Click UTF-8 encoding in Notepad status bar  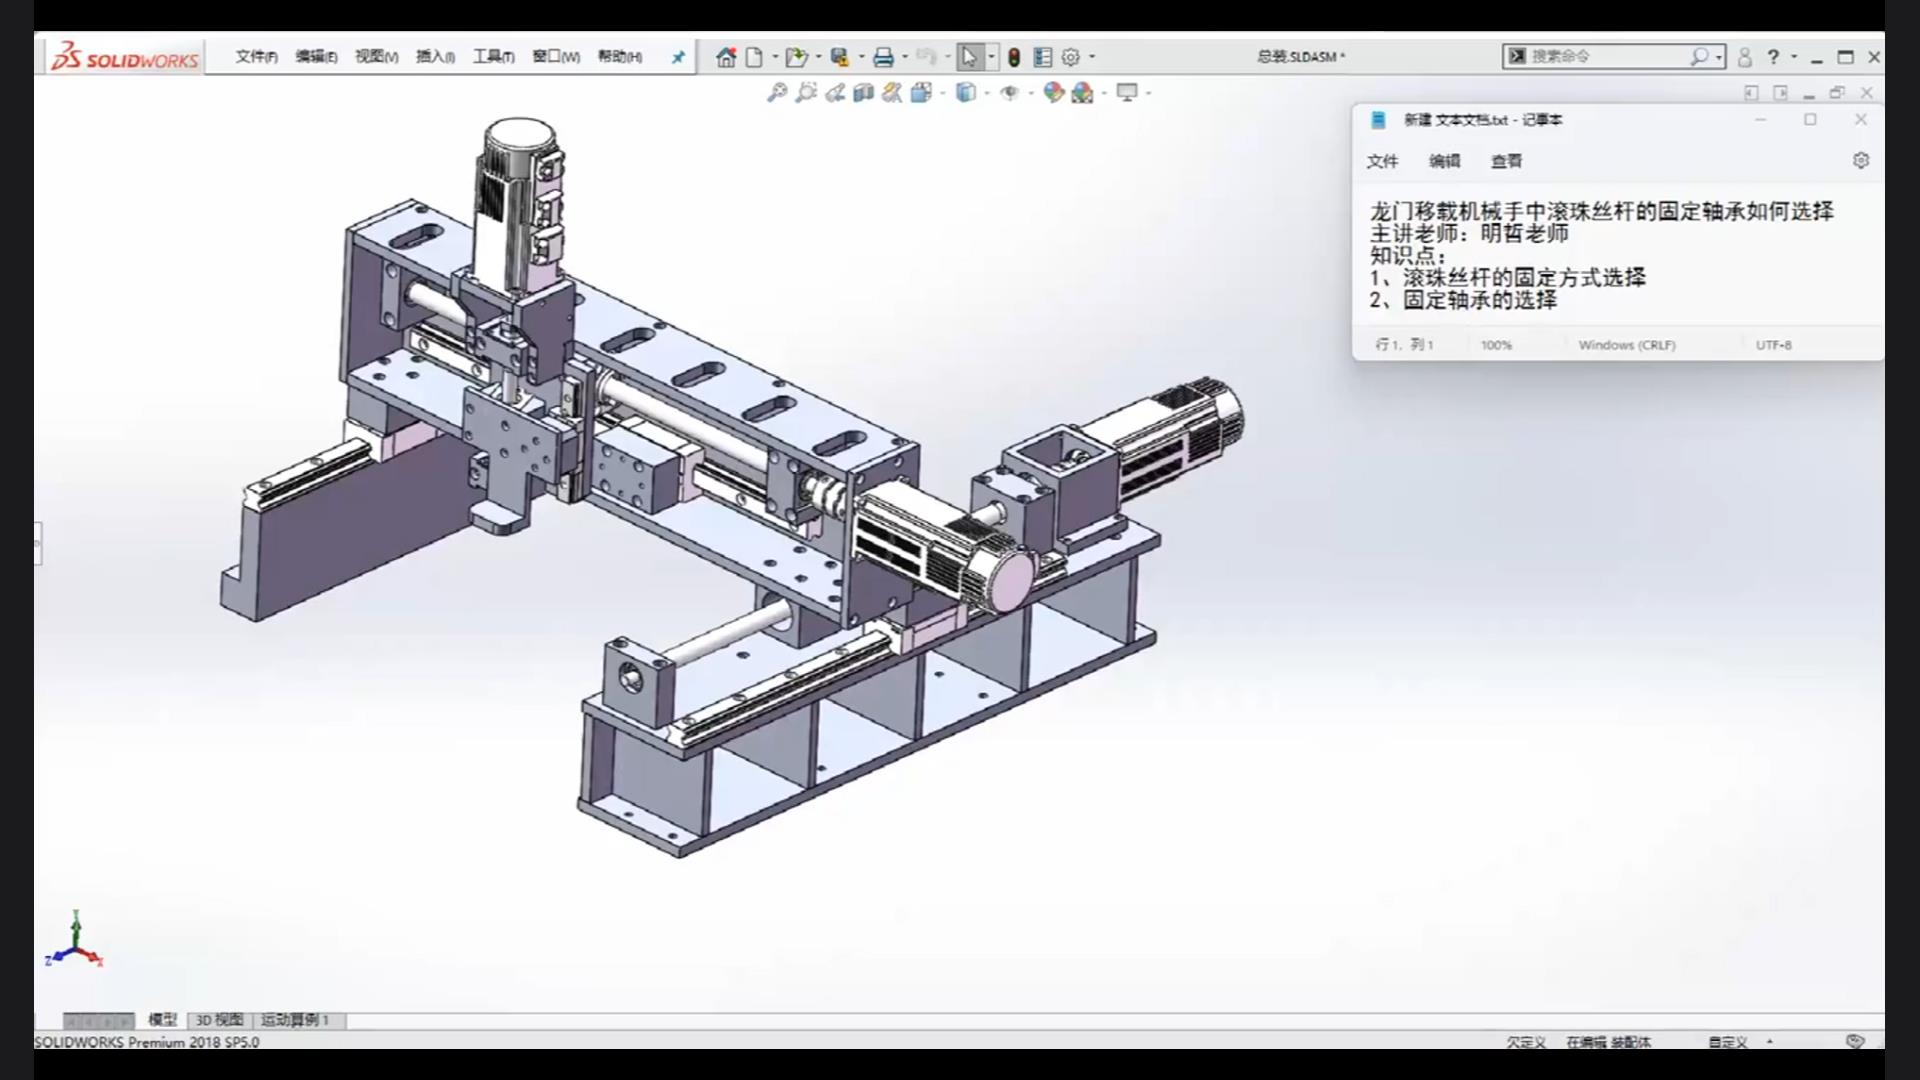(1774, 345)
